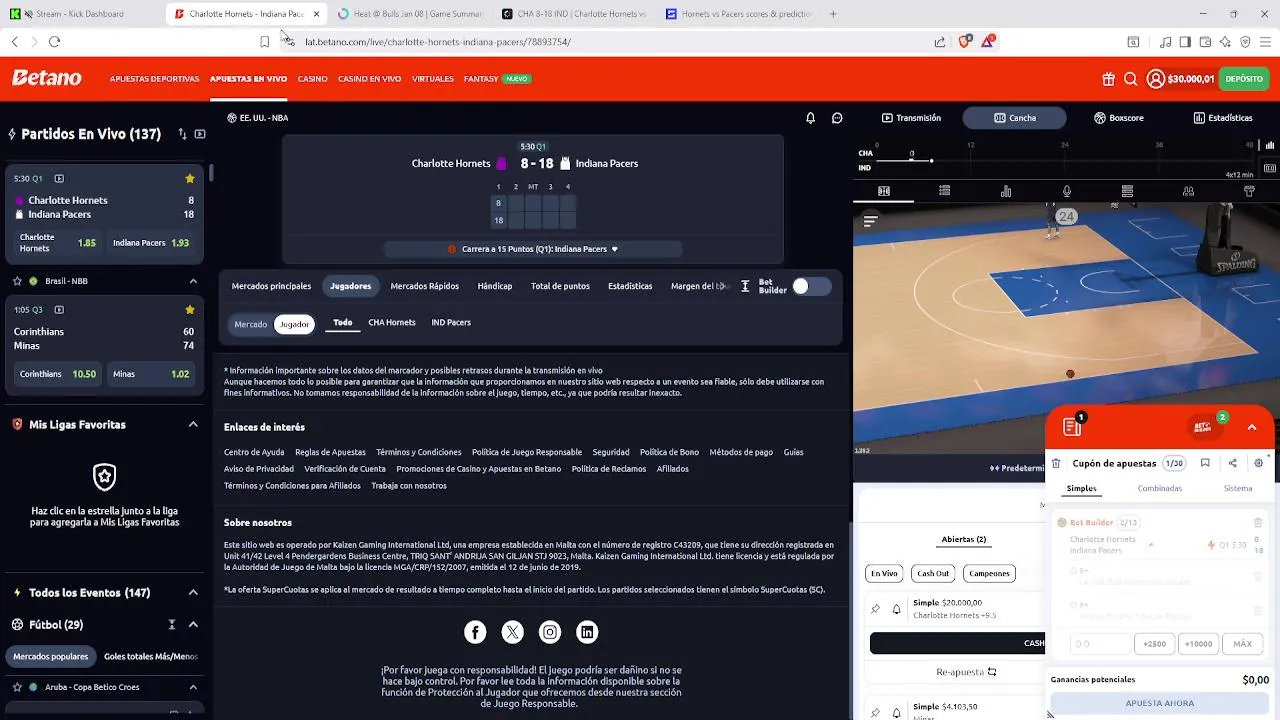Toggle favorite star on Hornets-Pacers card
The height and width of the screenshot is (720, 1280).
(189, 179)
